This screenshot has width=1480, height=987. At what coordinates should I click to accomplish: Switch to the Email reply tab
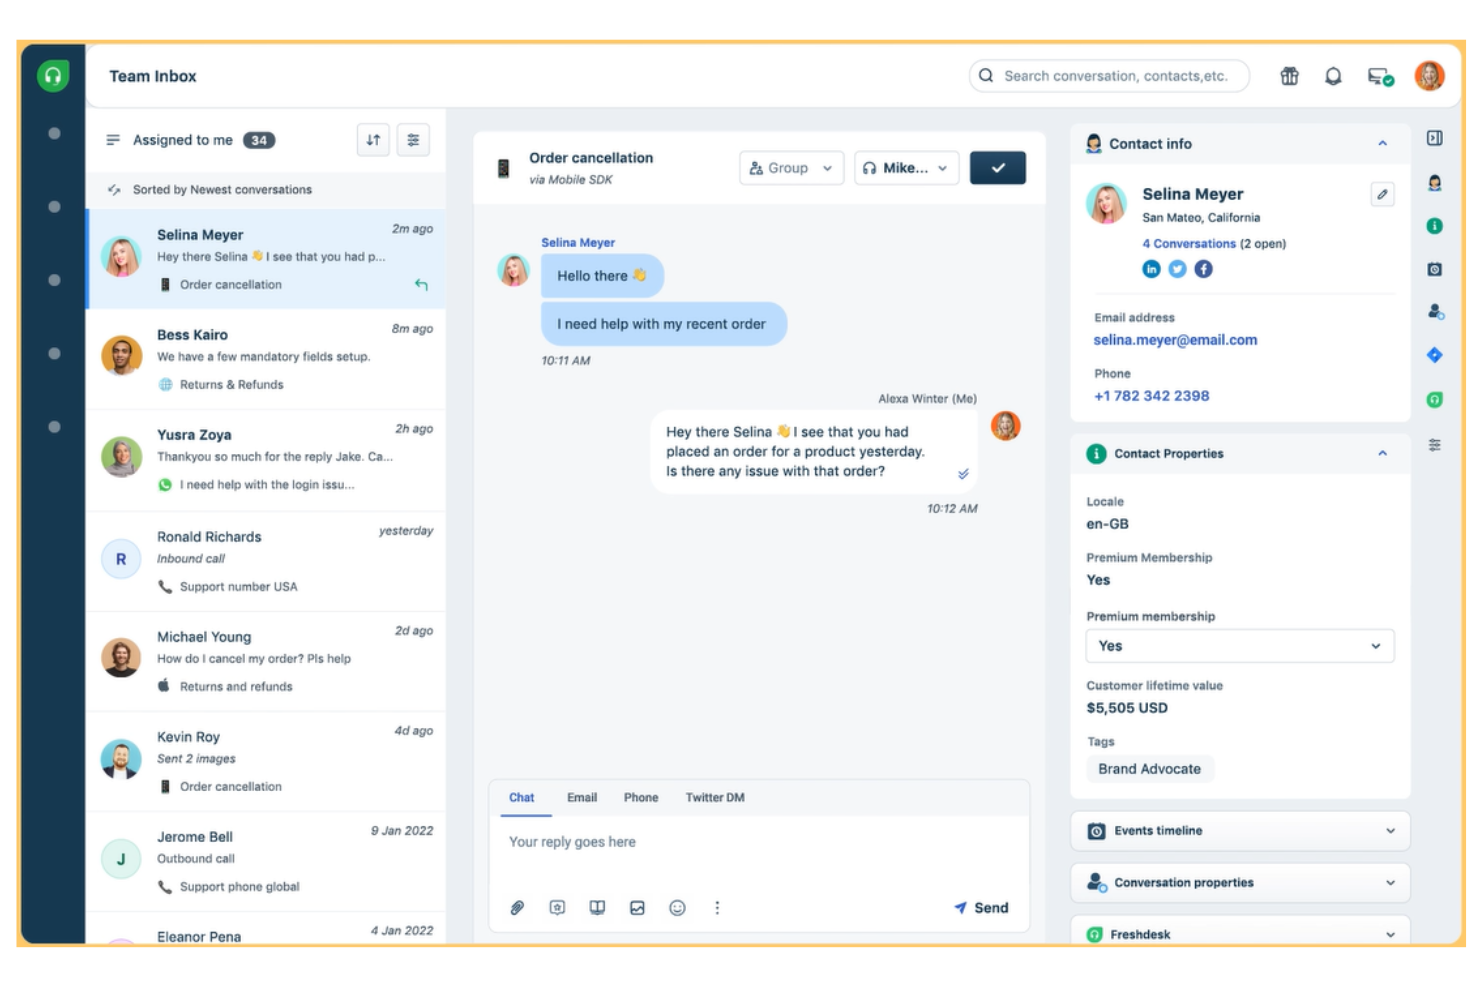[x=580, y=798]
